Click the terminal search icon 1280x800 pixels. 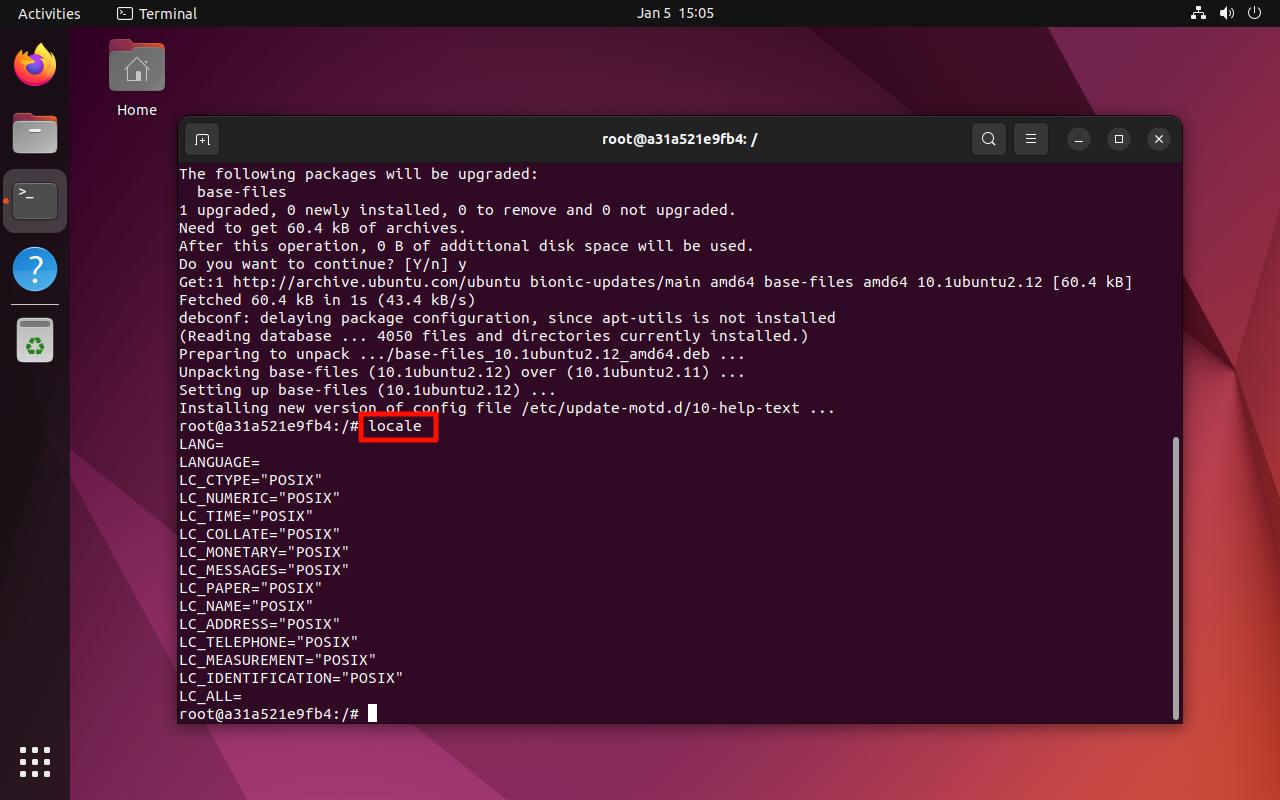pyautogui.click(x=988, y=139)
